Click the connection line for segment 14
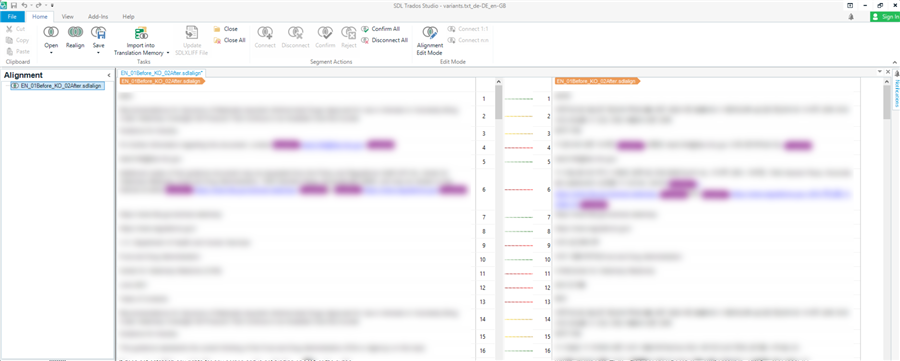Image resolution: width=900 pixels, height=361 pixels. (x=518, y=319)
